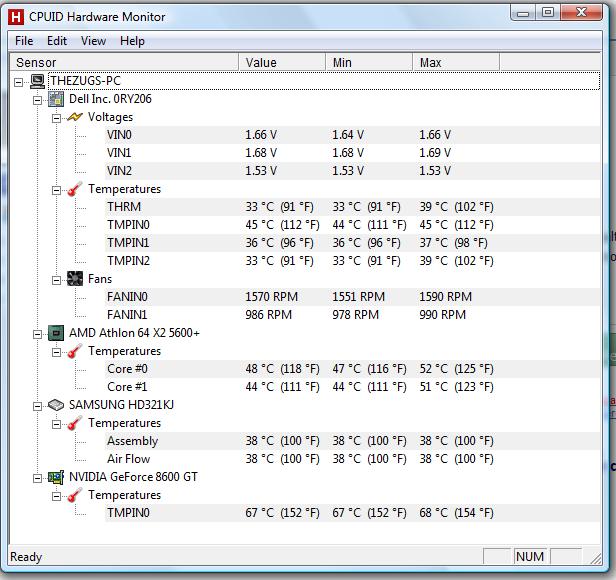Click the Value column header
This screenshot has height=580, width=616.
coord(282,62)
